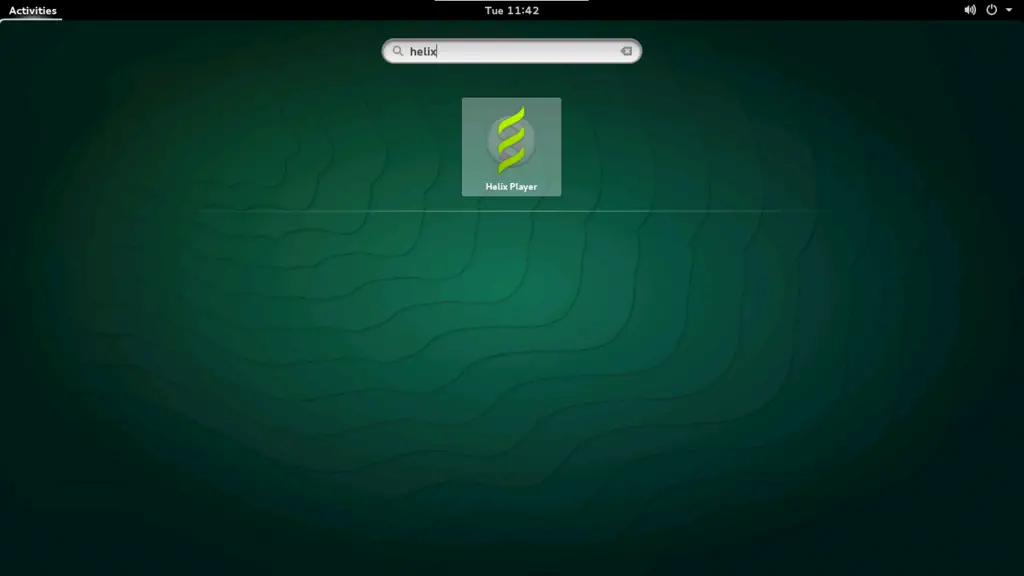Expand the system menu dropdown arrow

1009,10
